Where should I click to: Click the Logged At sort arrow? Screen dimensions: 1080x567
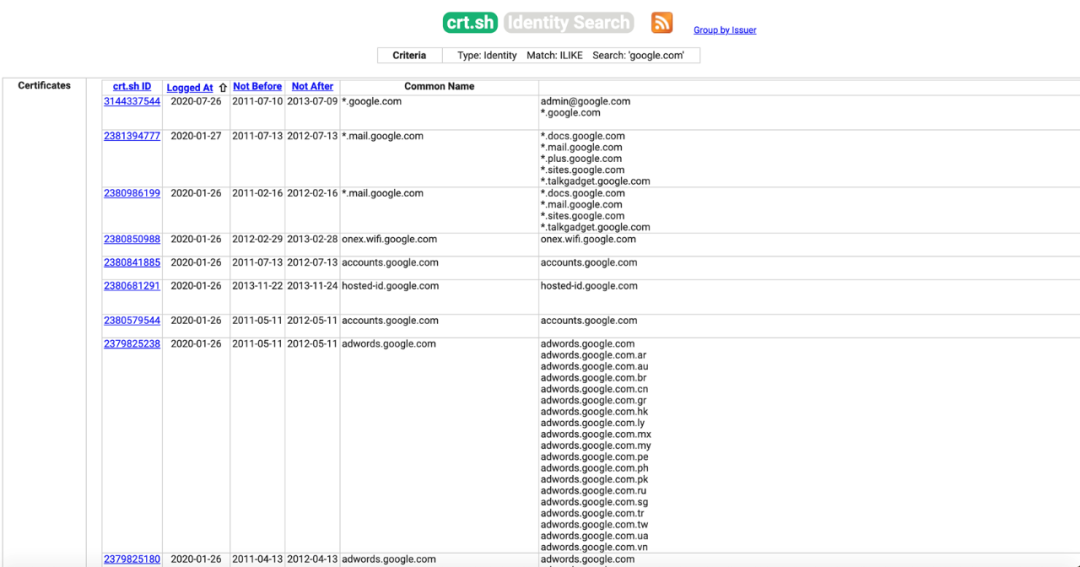pos(222,87)
